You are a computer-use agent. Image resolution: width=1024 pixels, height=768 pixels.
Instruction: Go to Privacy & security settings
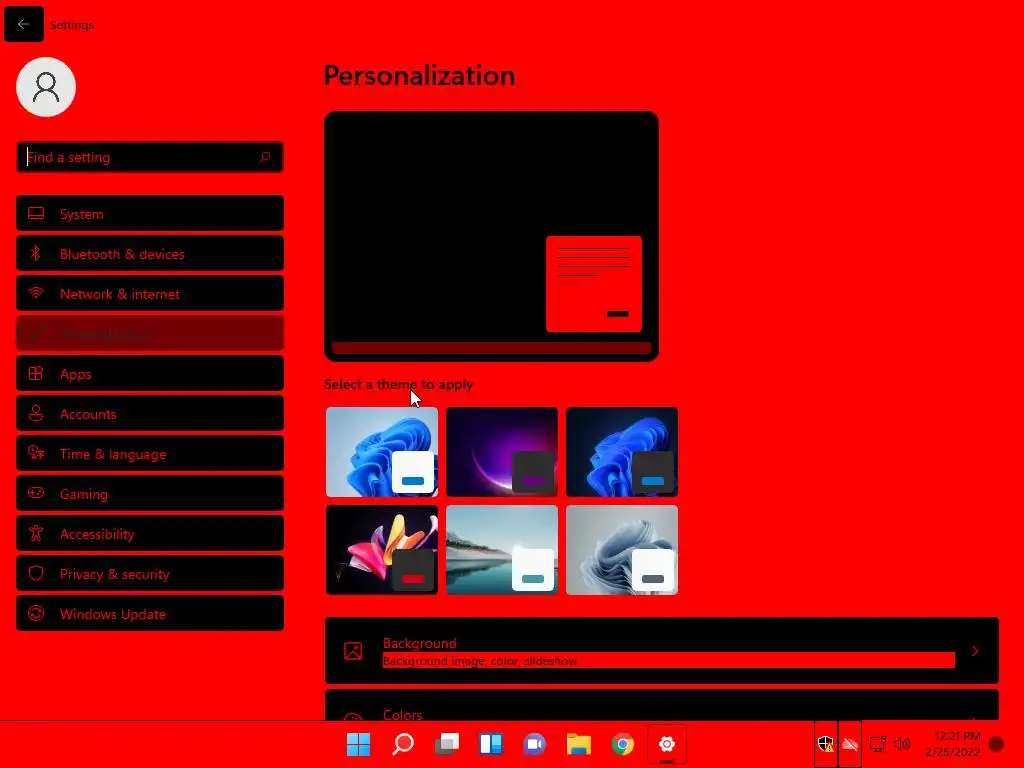150,573
